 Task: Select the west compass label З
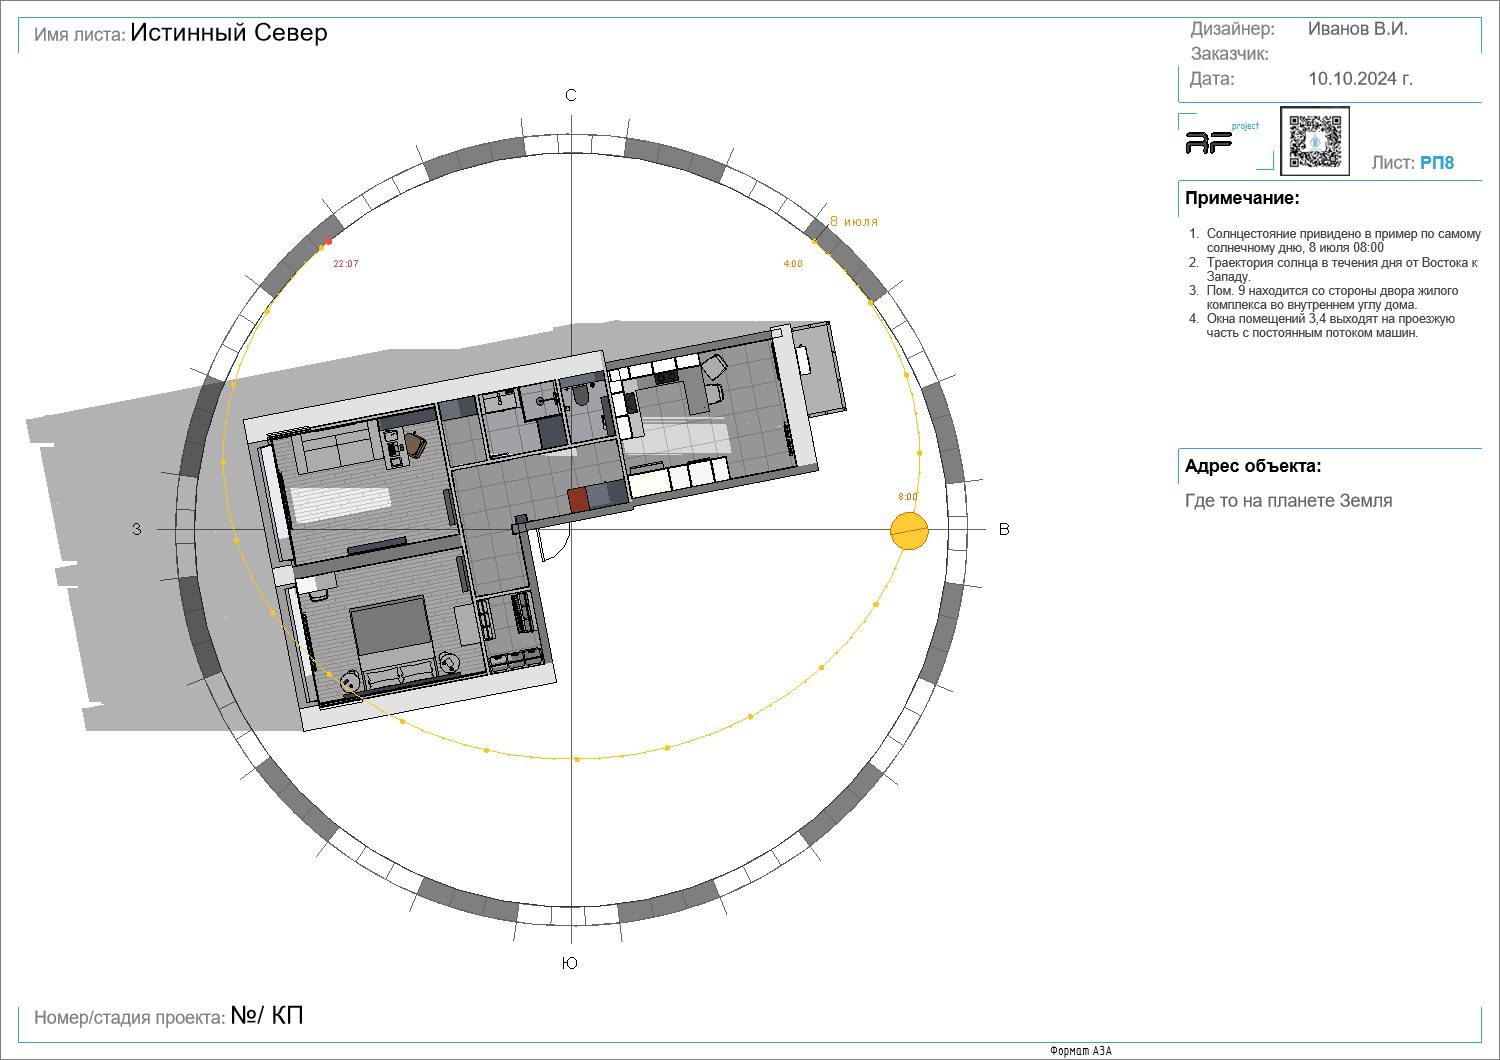pyautogui.click(x=137, y=530)
